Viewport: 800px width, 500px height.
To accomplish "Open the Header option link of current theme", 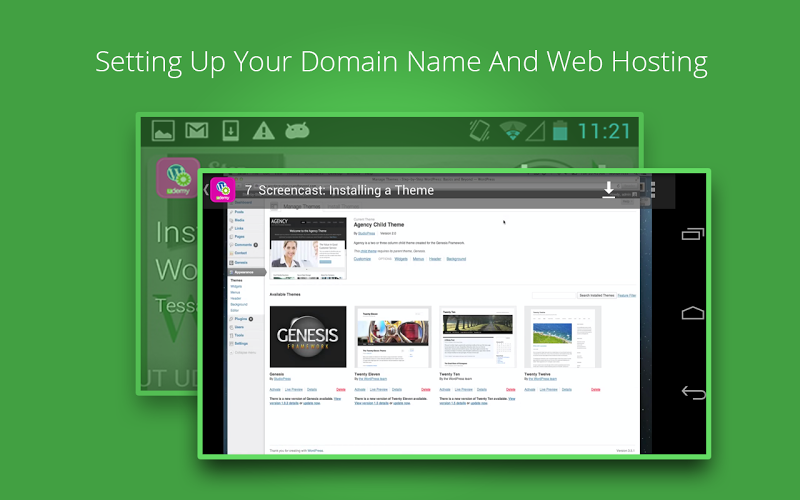I will pyautogui.click(x=435, y=259).
